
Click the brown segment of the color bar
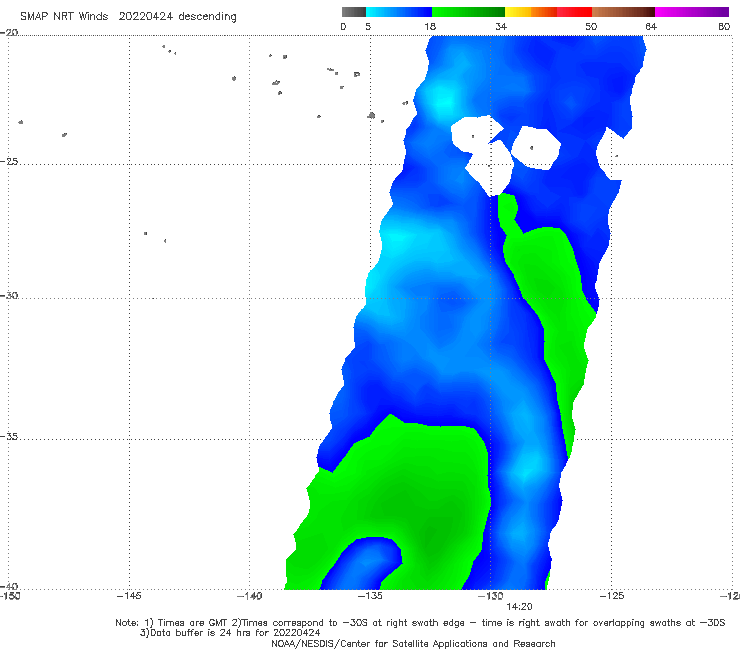click(x=623, y=12)
